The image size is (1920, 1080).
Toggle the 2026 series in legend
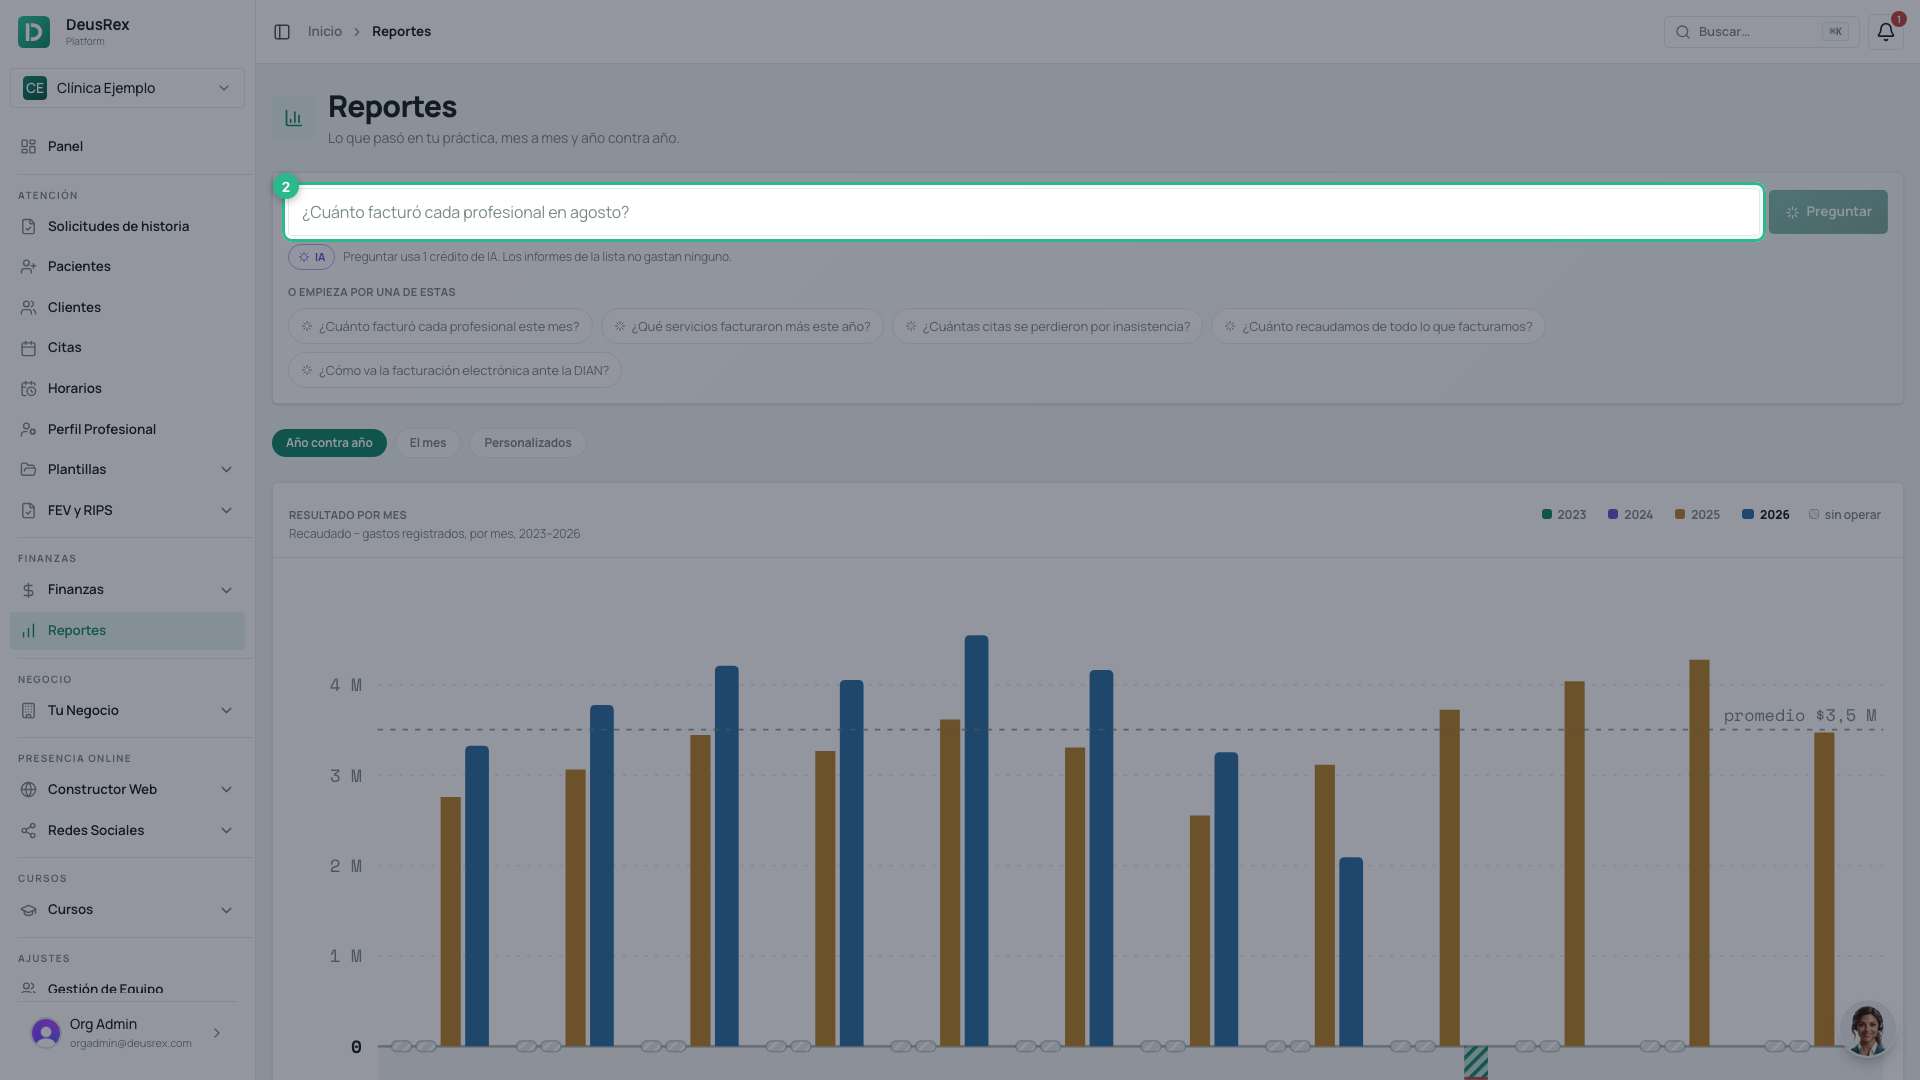click(x=1765, y=515)
